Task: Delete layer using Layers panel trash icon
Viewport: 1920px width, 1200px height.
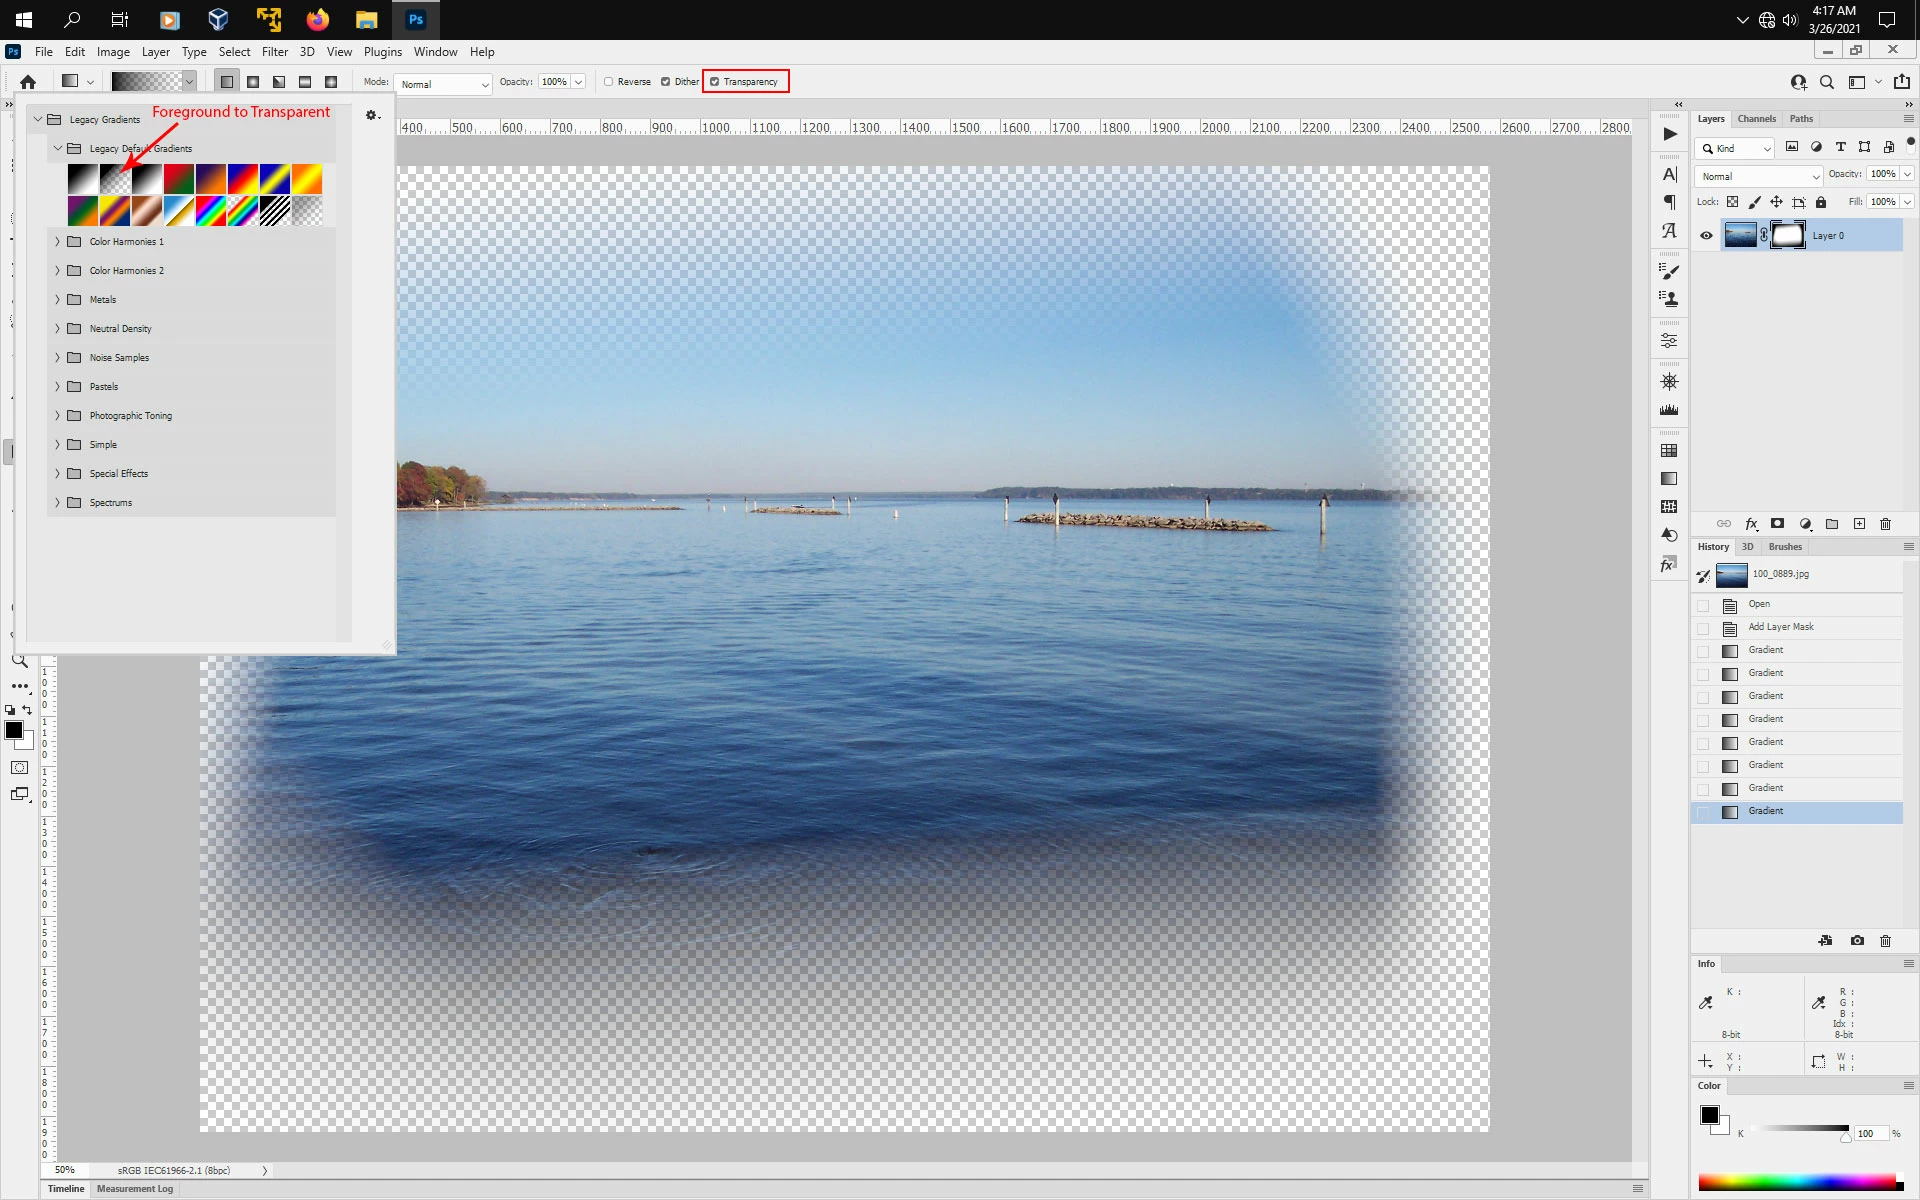Action: point(1885,524)
